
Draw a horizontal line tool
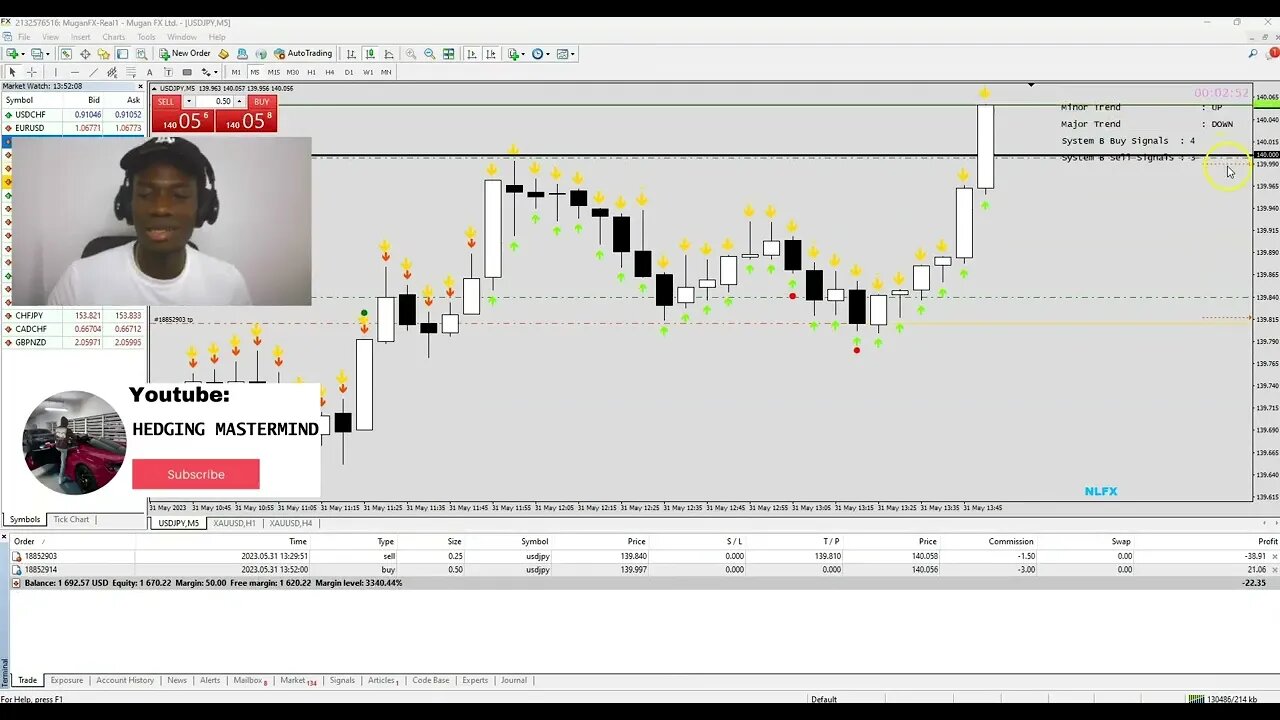(x=75, y=72)
